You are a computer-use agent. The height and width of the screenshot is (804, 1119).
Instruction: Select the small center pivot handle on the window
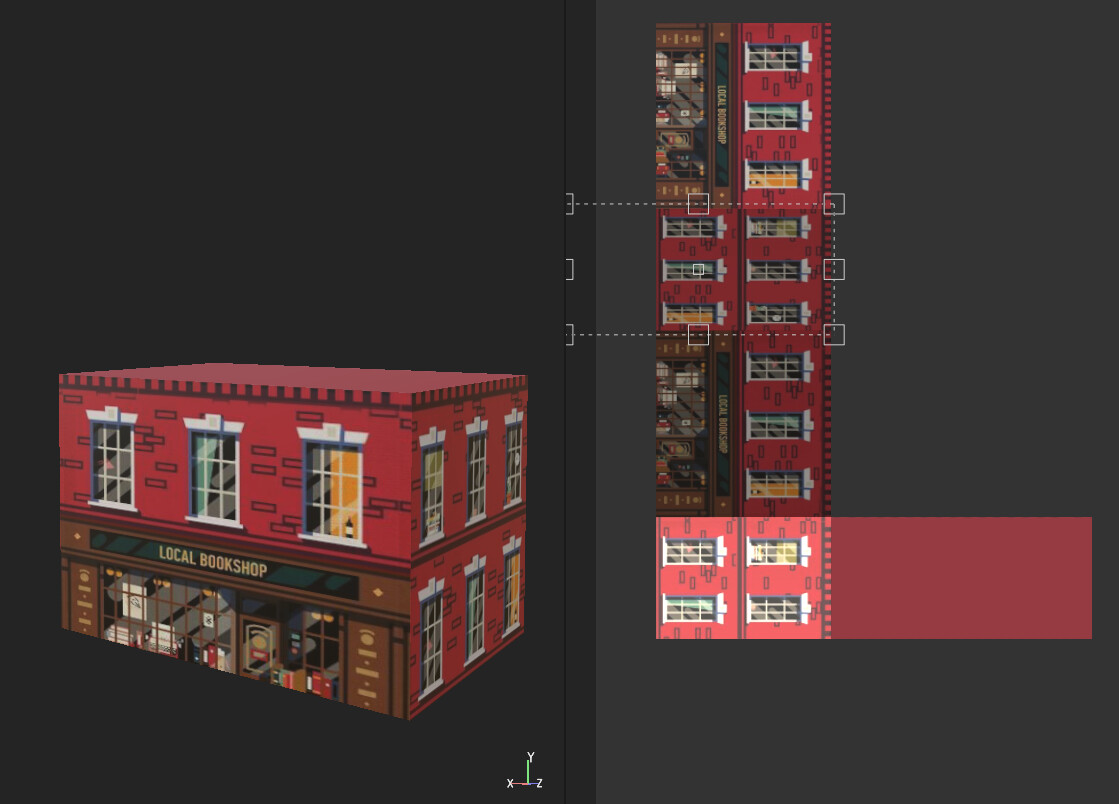(700, 268)
